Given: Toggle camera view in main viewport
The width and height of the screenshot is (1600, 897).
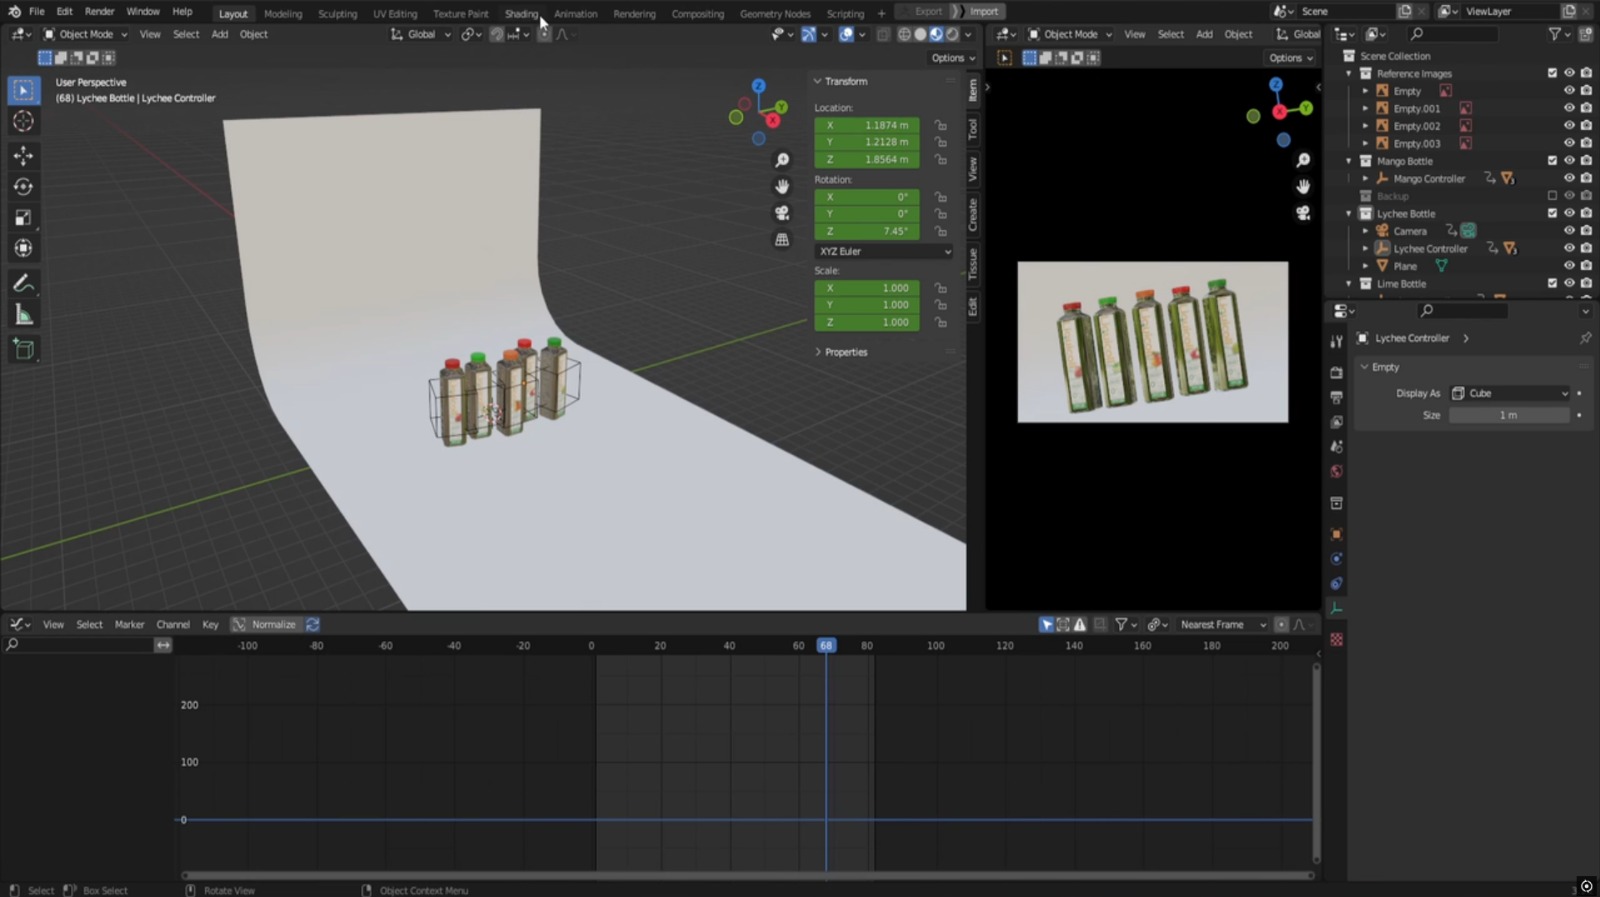Looking at the screenshot, I should coord(782,213).
